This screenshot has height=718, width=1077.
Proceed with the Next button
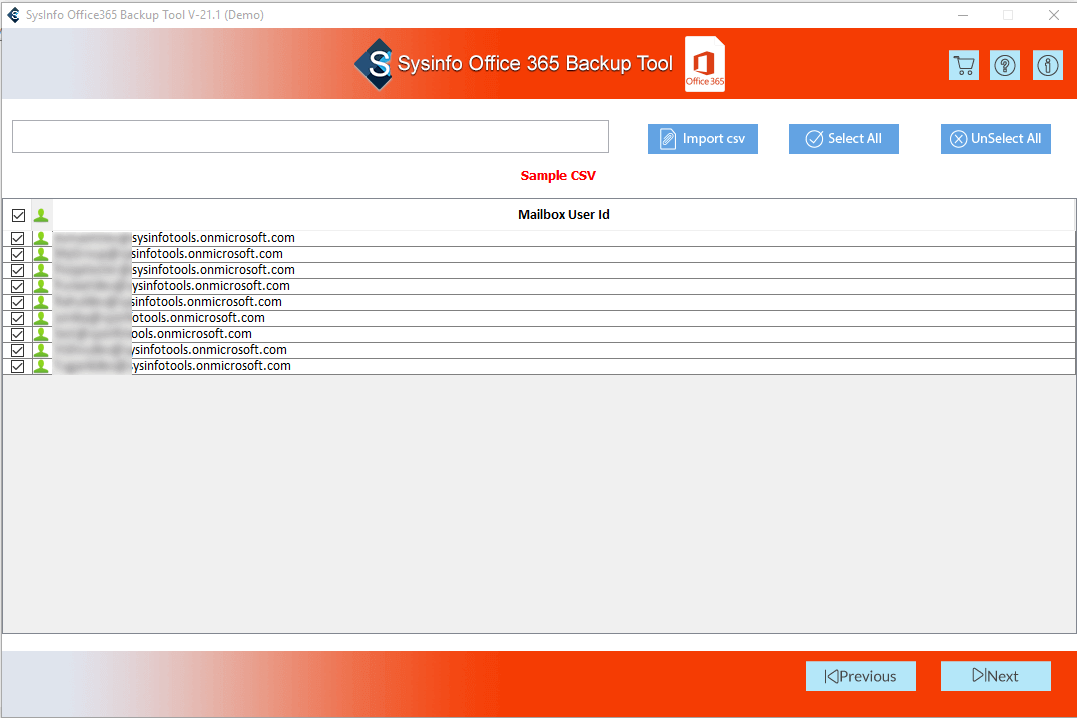point(995,676)
